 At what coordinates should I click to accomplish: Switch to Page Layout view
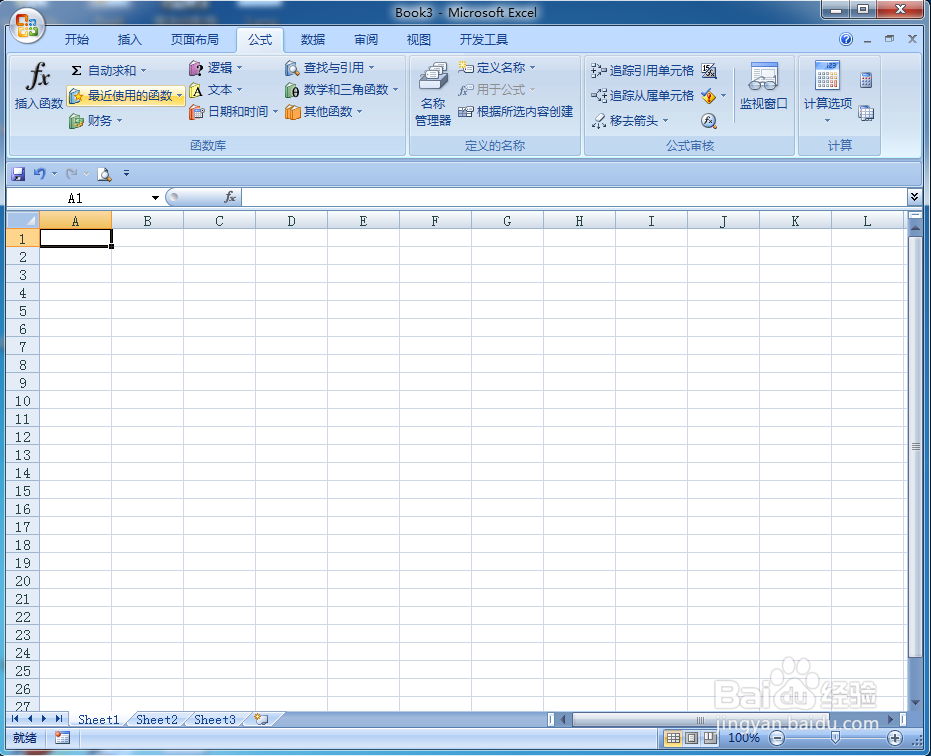tap(692, 738)
